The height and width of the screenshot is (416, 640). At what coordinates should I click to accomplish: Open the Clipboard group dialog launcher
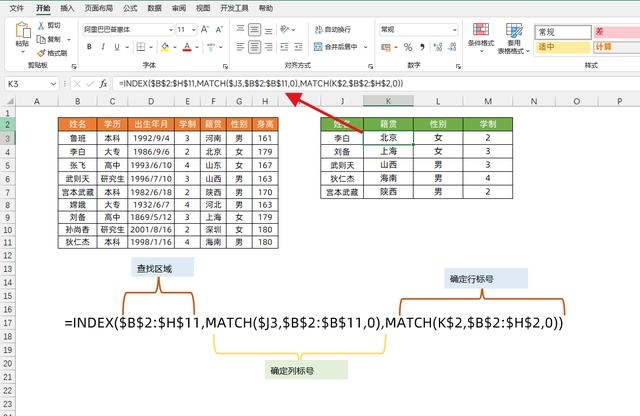(74, 66)
